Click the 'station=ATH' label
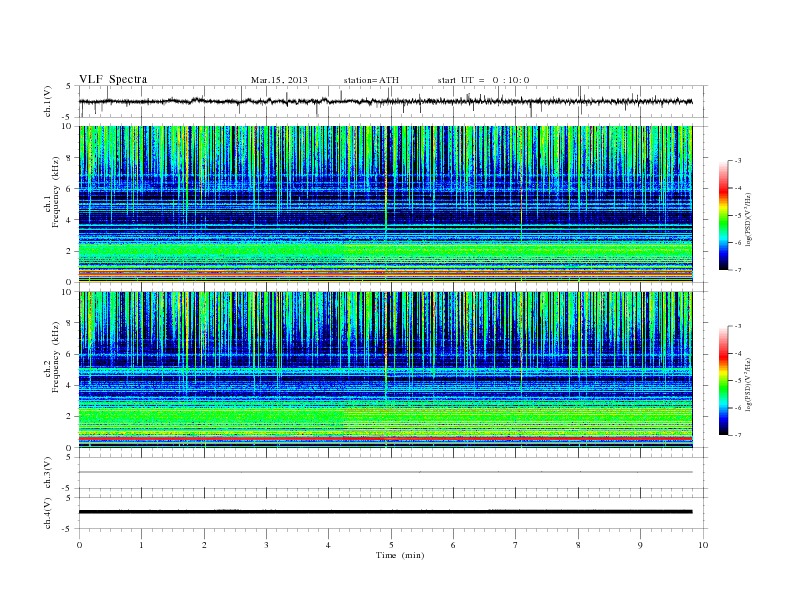This screenshot has width=792, height=612. pos(371,80)
